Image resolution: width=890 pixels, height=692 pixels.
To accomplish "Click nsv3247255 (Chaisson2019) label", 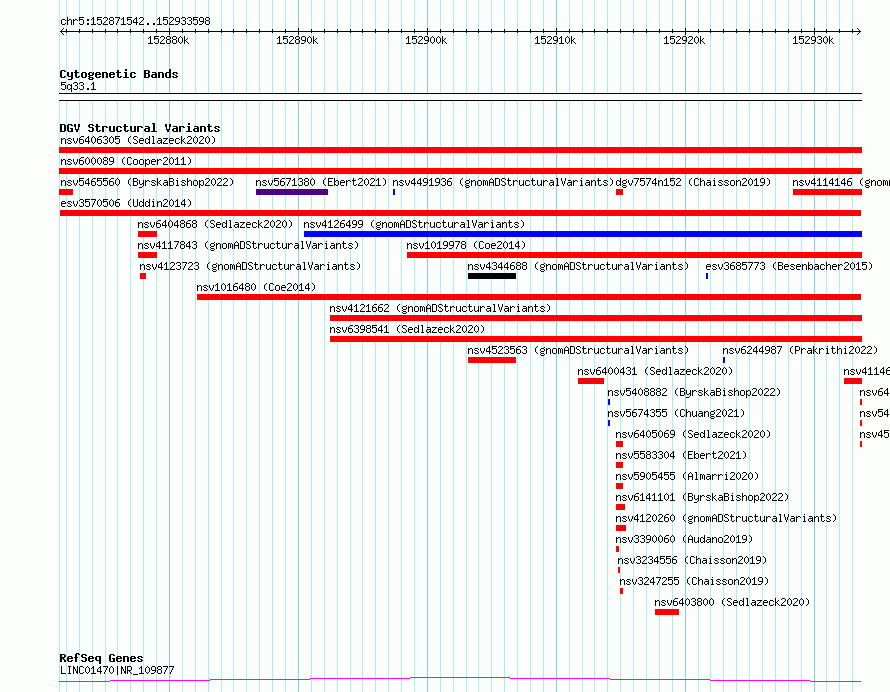I will [x=694, y=581].
